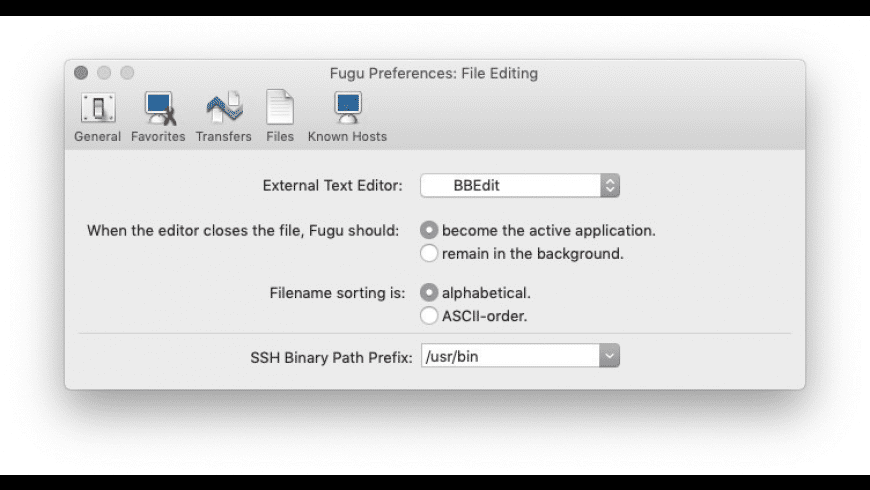Open the Known Hosts monitor icon

click(348, 108)
